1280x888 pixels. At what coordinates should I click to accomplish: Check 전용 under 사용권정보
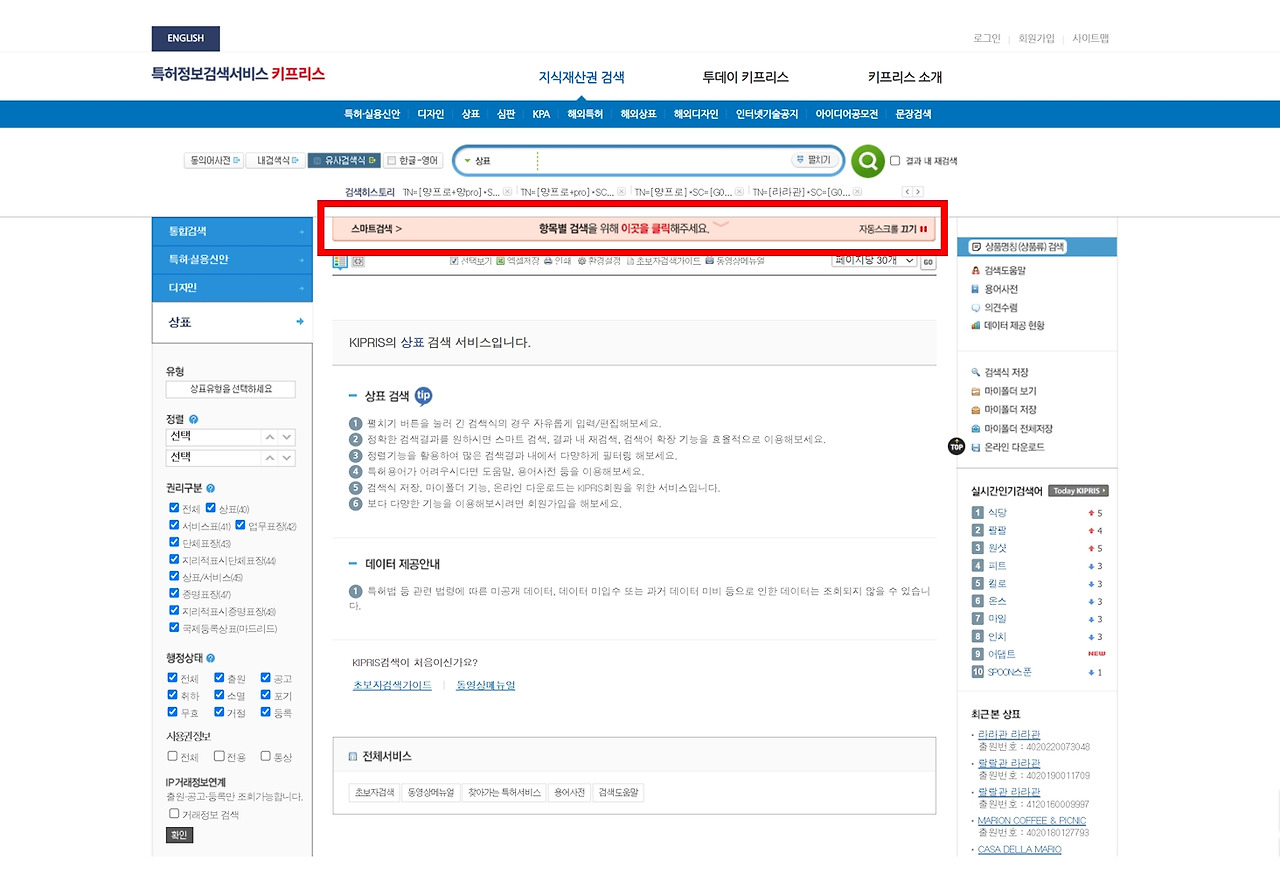tap(219, 756)
